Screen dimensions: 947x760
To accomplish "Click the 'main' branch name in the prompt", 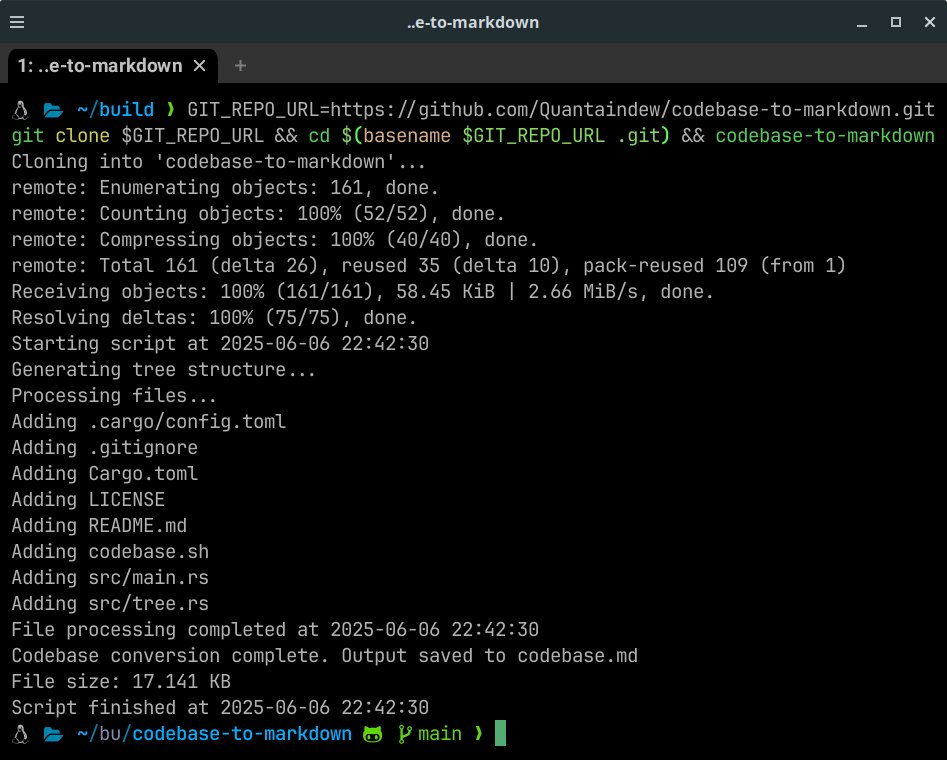I will 440,733.
